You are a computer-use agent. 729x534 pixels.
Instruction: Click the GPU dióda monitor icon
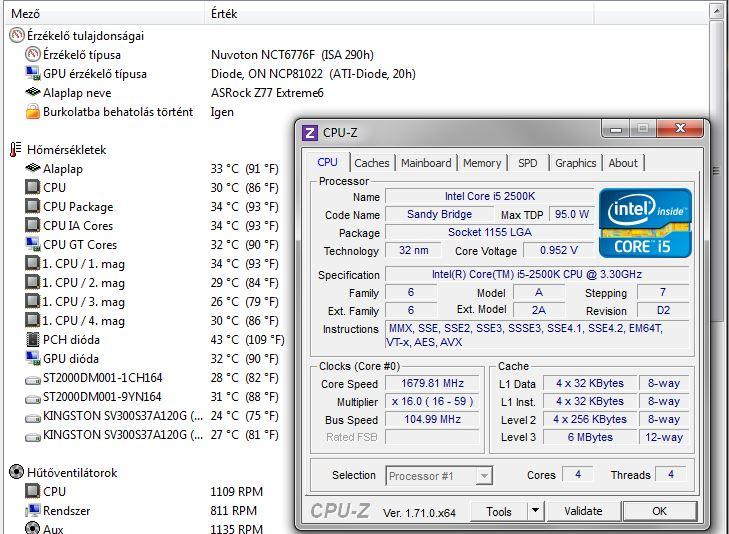pyautogui.click(x=33, y=358)
